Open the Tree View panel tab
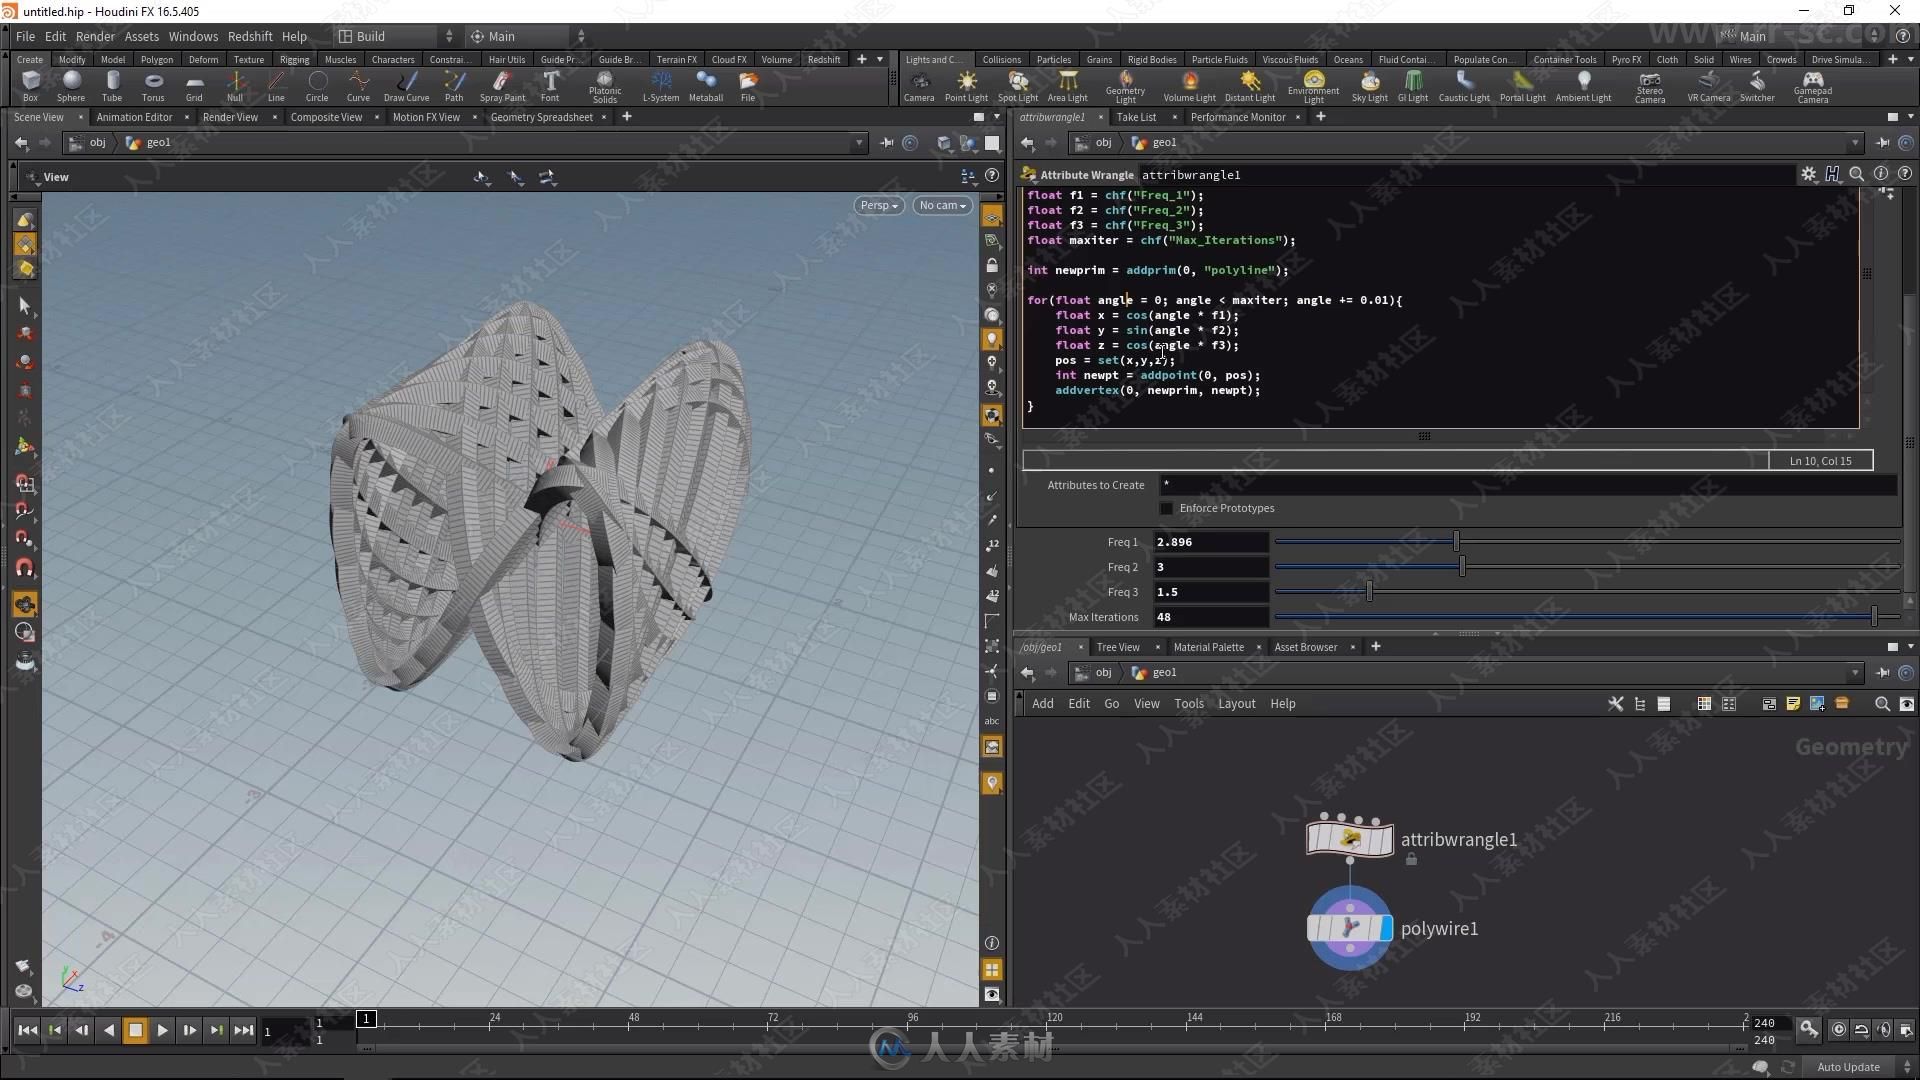The height and width of the screenshot is (1080, 1920). 1117,646
